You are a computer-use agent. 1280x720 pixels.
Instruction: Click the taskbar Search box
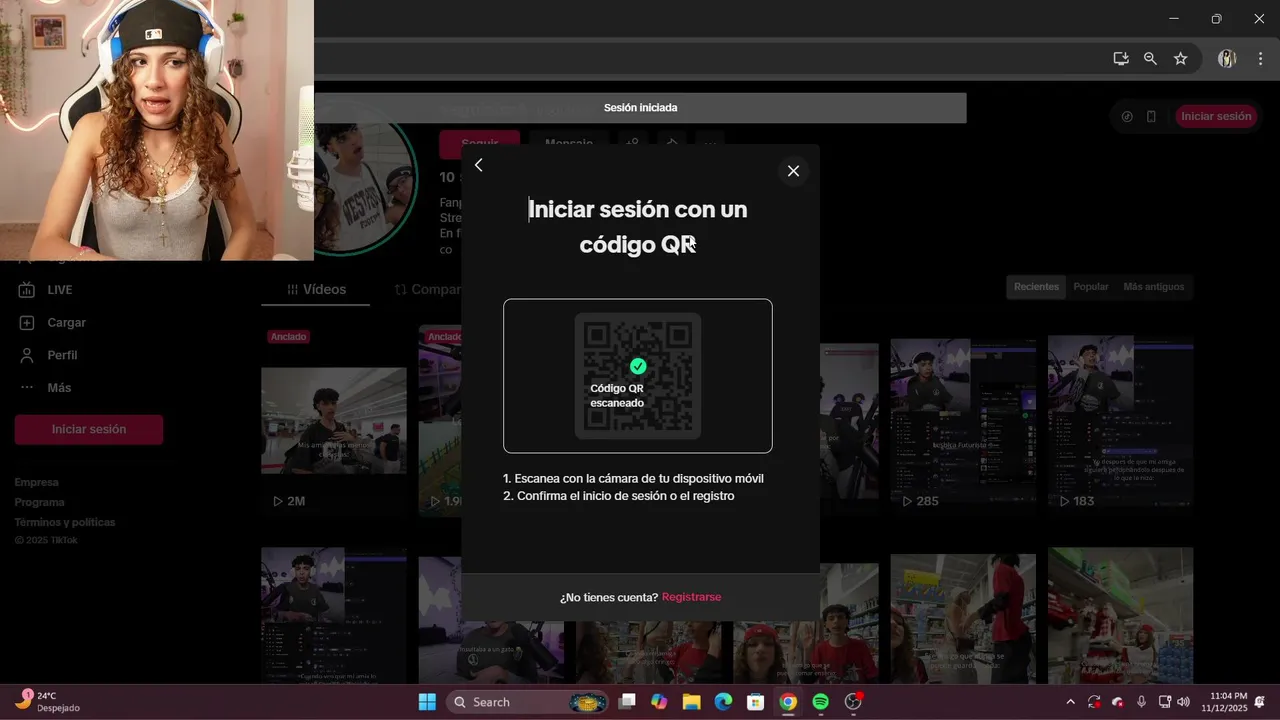tap(527, 702)
